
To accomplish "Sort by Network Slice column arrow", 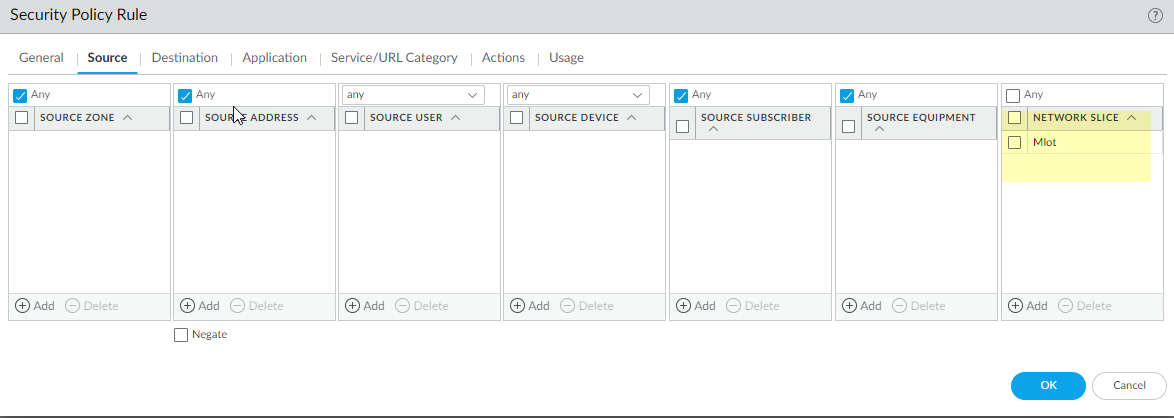I will point(1131,118).
